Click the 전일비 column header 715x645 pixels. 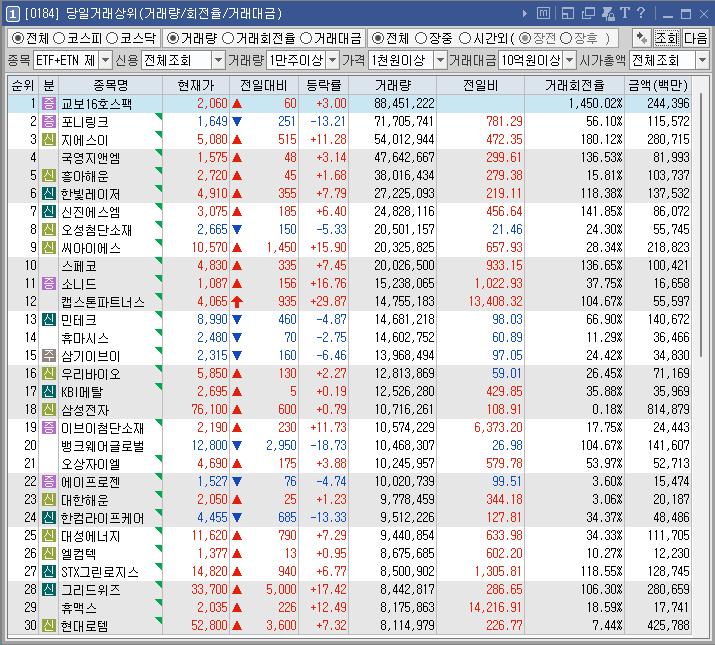pos(480,85)
